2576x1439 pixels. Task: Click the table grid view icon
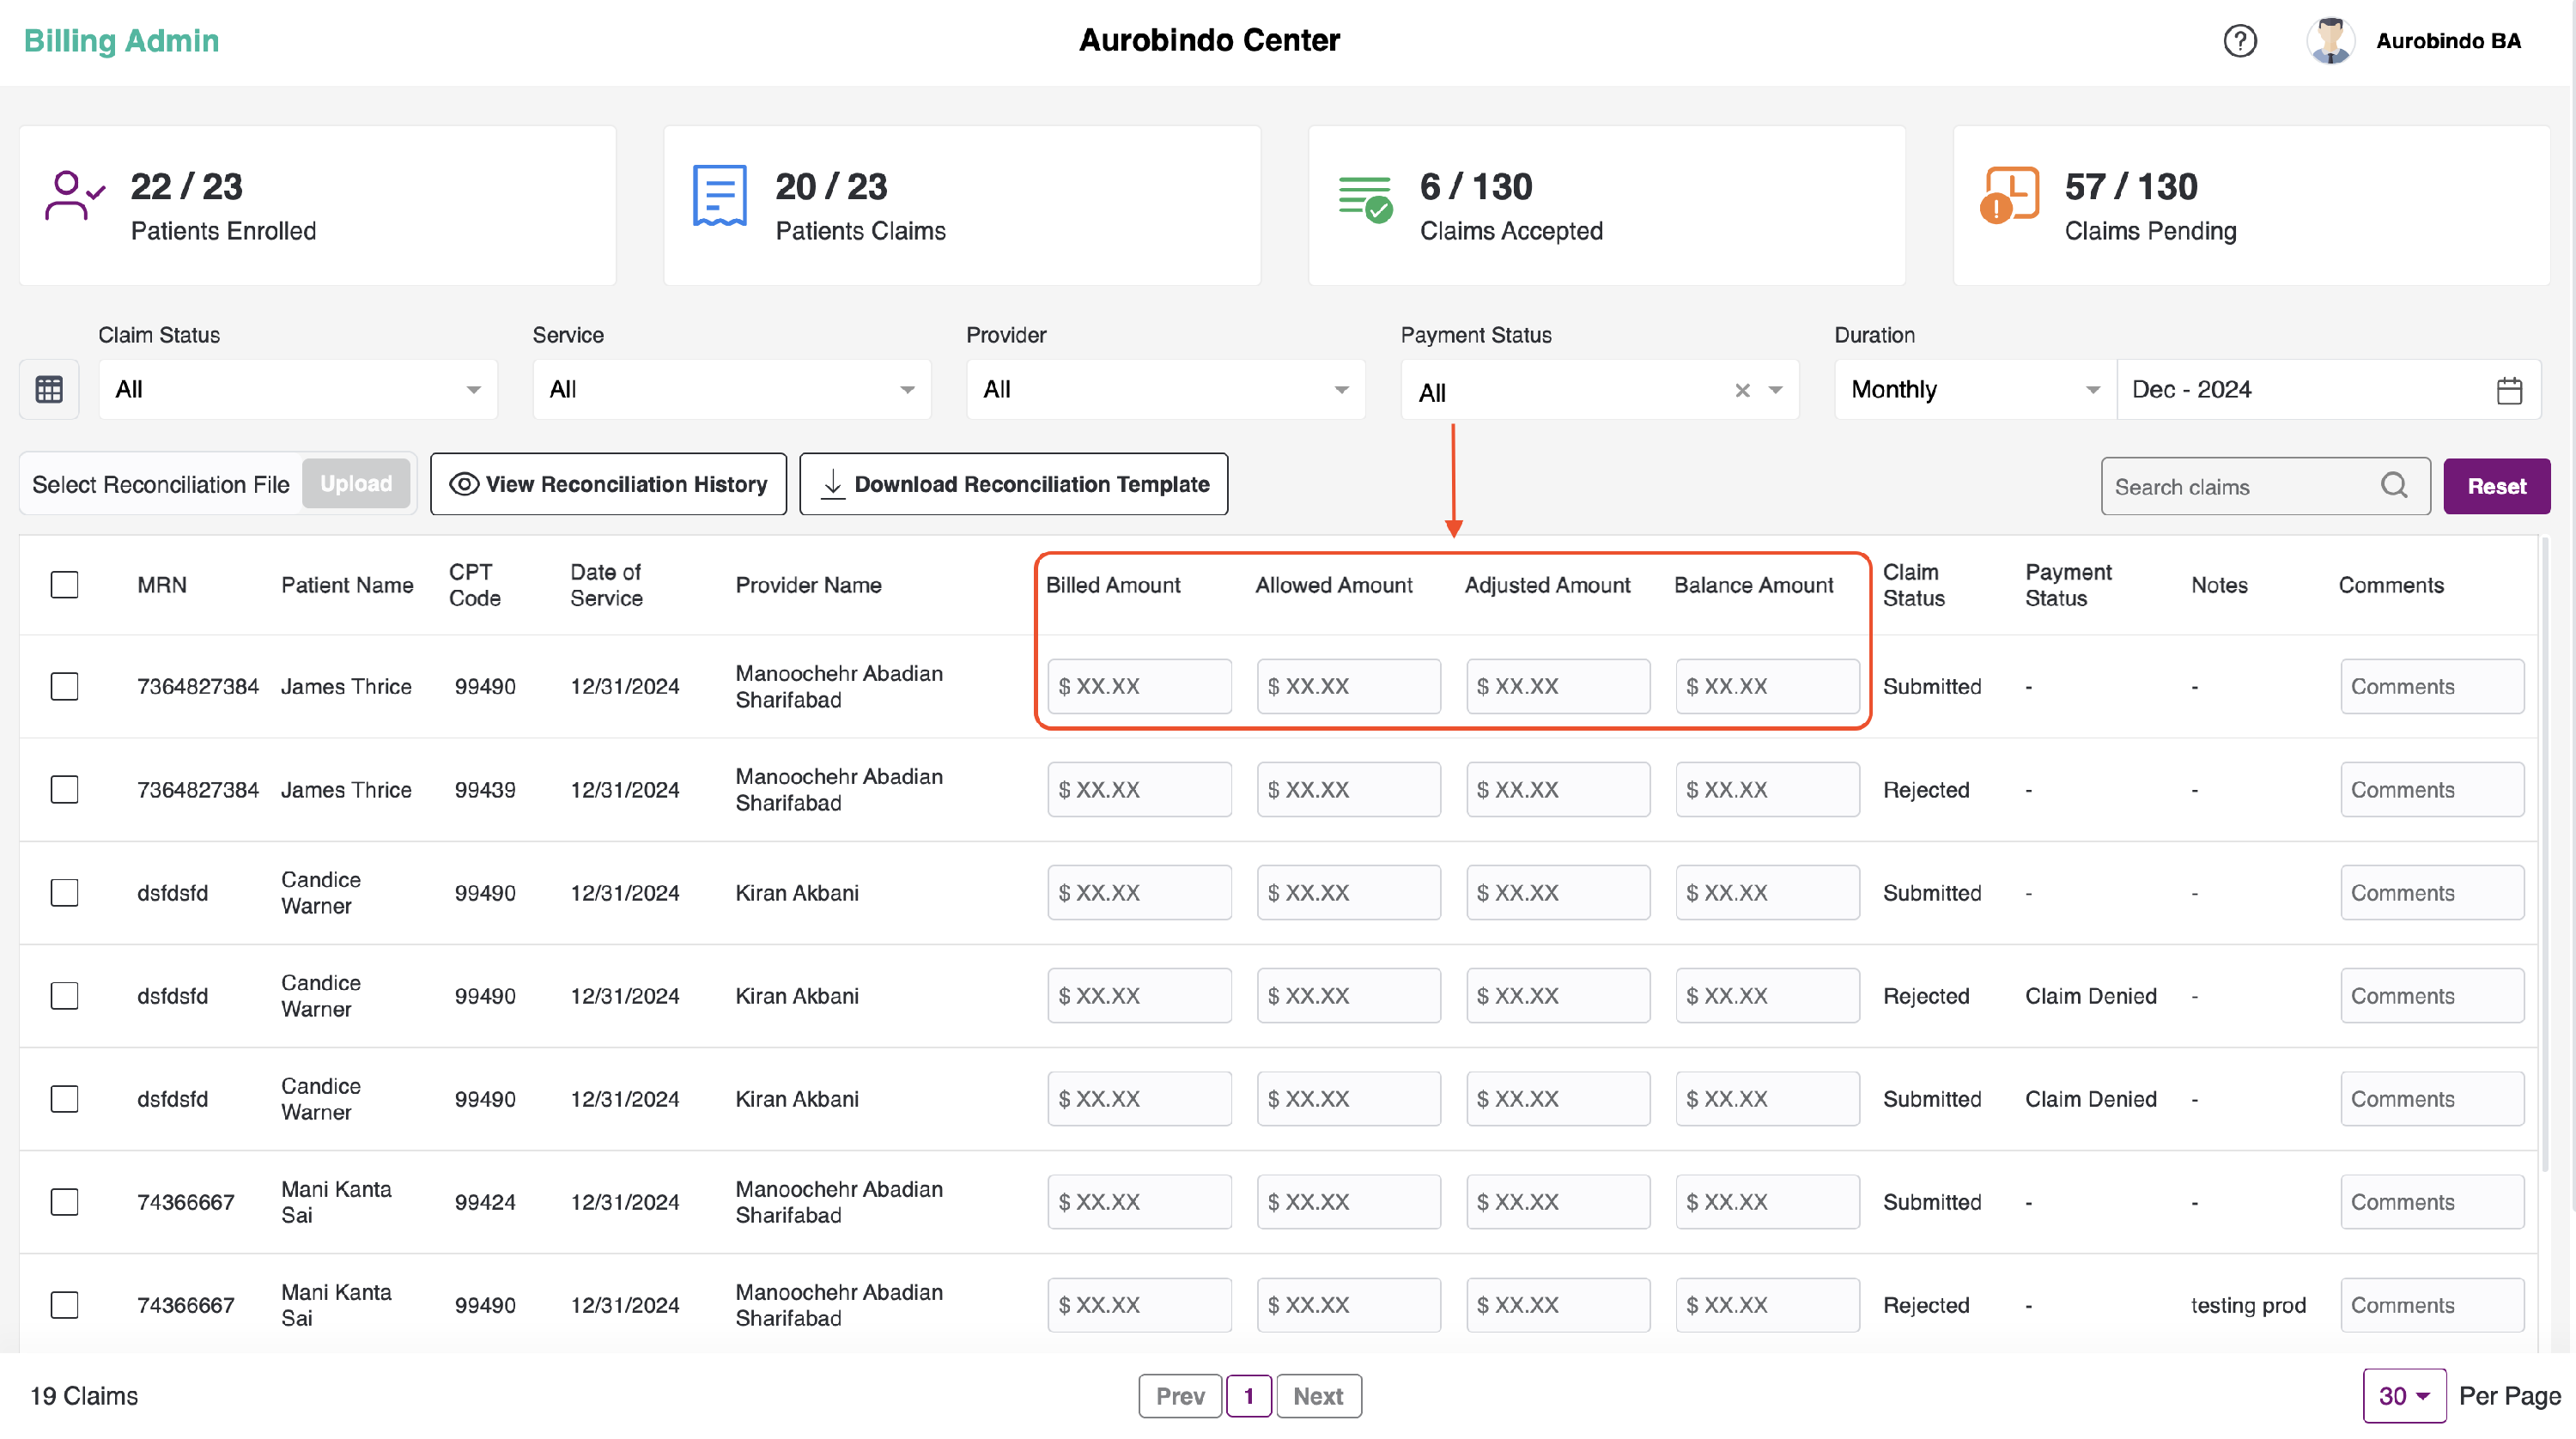pyautogui.click(x=49, y=389)
